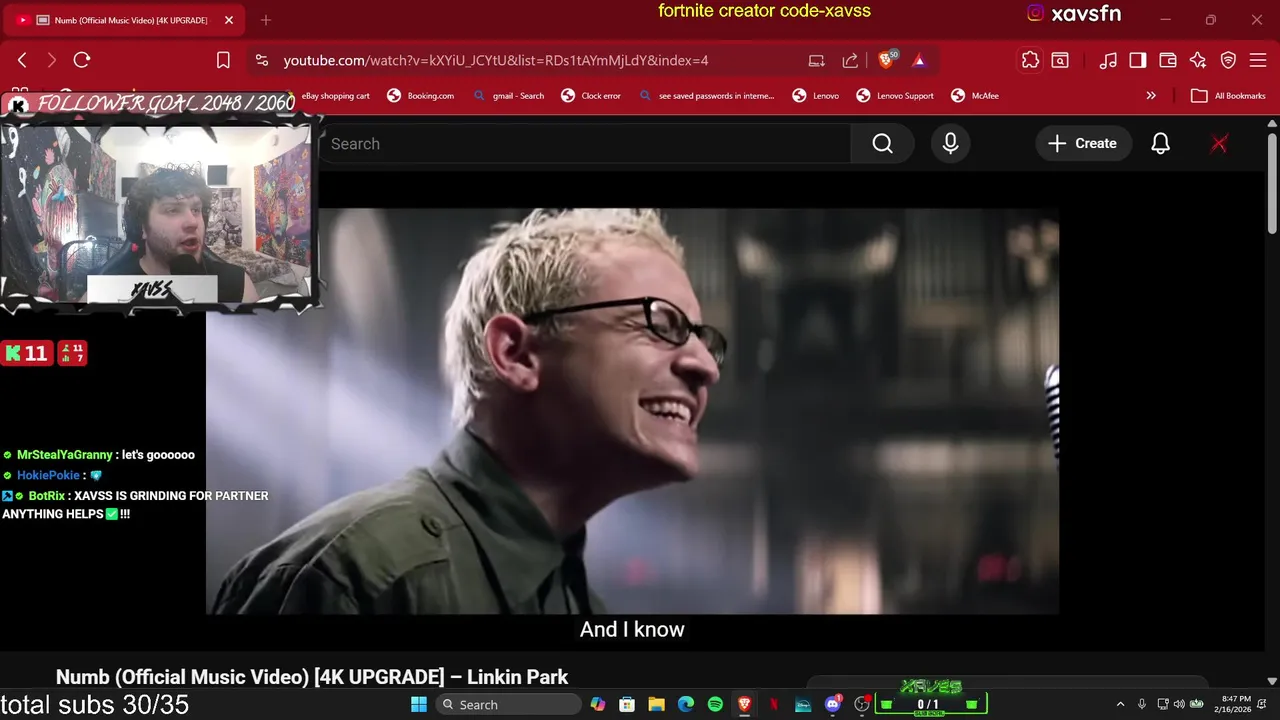The width and height of the screenshot is (1280, 720).
Task: Open the All Bookmarks folder
Action: 1229,96
